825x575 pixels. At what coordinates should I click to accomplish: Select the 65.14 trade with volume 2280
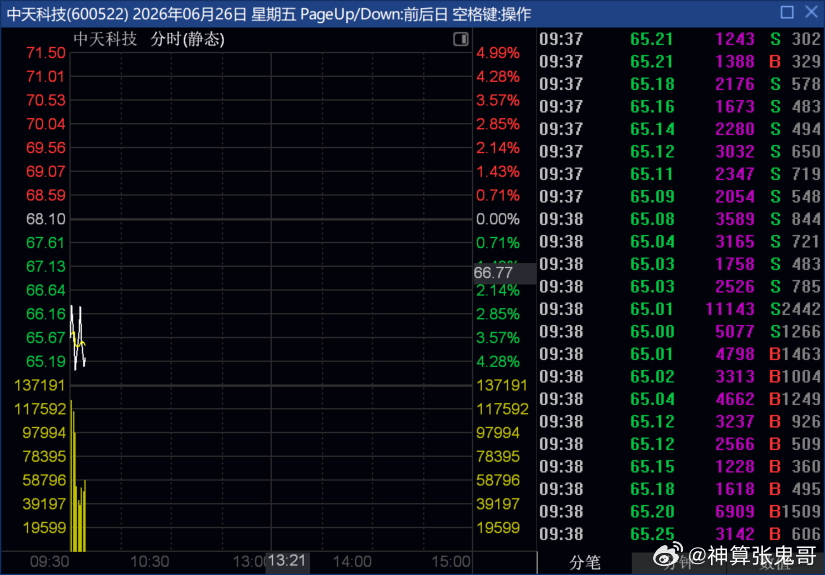680,129
